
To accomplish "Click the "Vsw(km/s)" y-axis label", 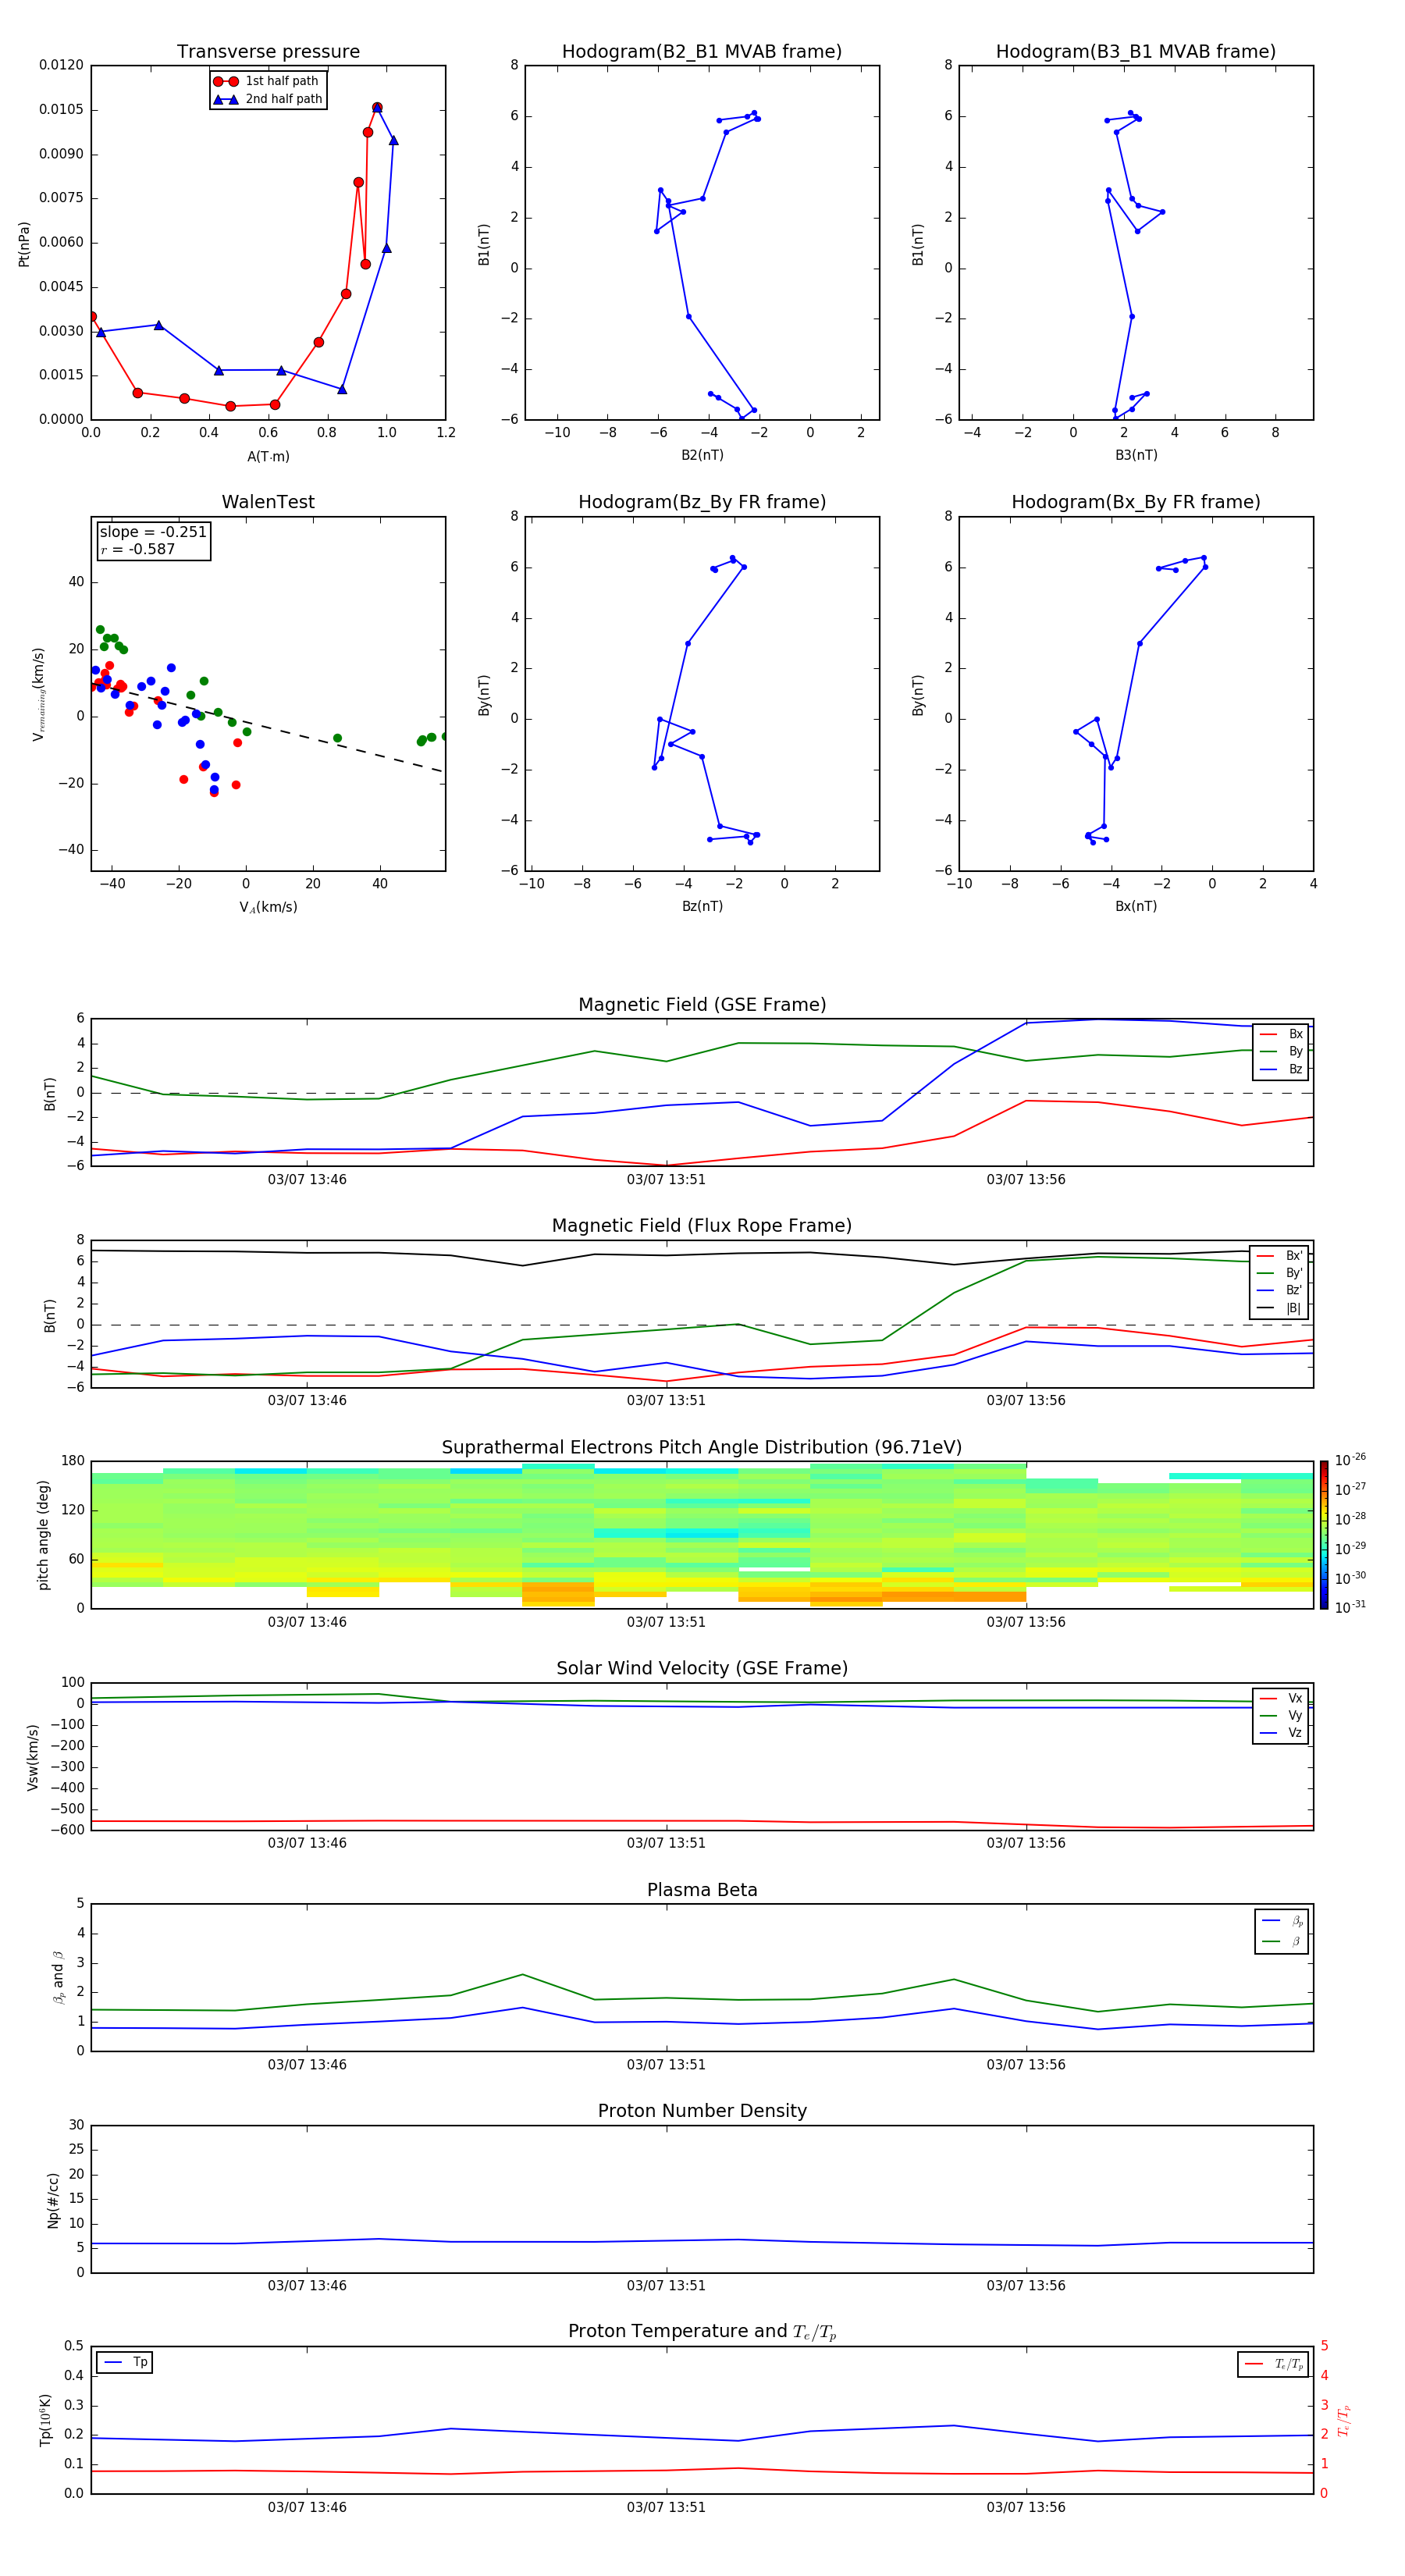I will [x=32, y=1757].
